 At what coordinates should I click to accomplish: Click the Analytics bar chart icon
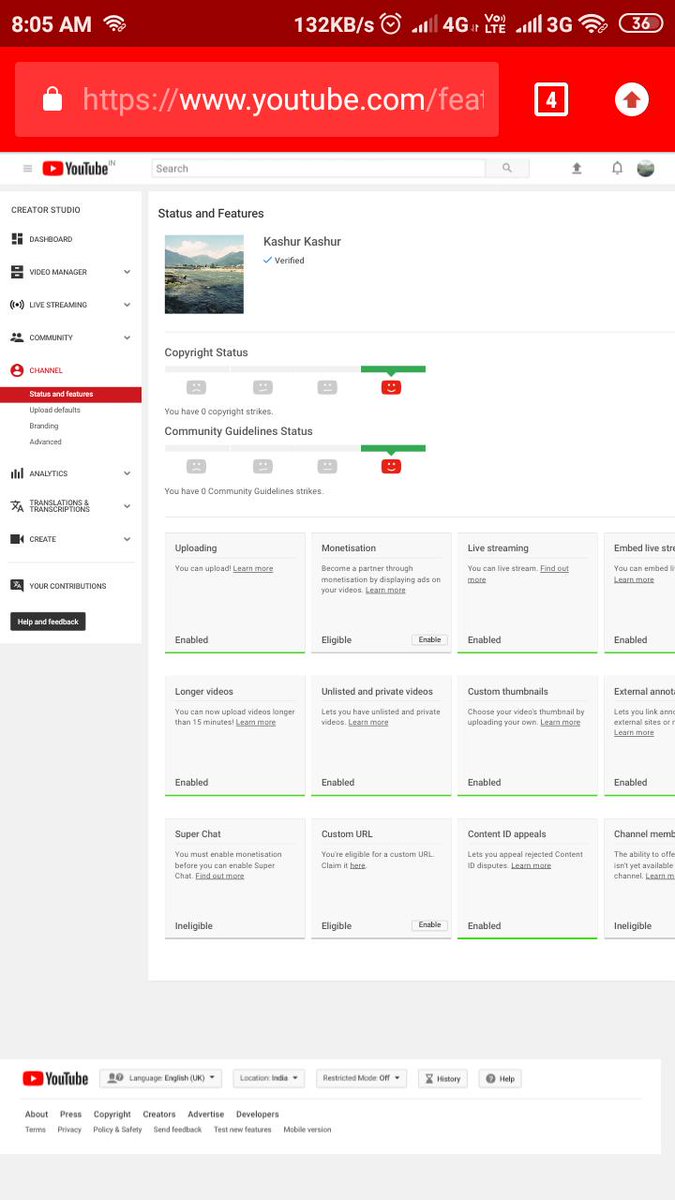[x=17, y=474]
